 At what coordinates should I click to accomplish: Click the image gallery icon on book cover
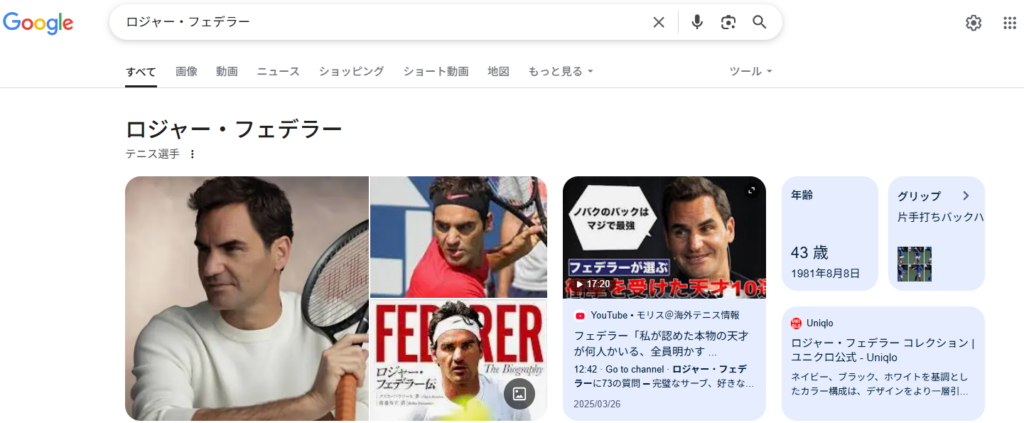(x=519, y=394)
